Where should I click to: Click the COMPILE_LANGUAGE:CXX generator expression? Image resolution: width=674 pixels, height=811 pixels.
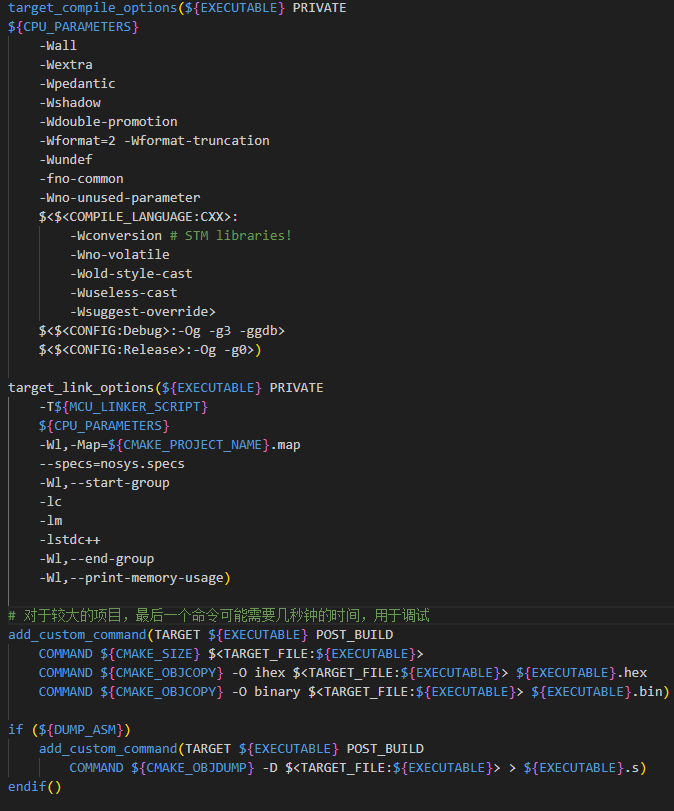[x=138, y=217]
